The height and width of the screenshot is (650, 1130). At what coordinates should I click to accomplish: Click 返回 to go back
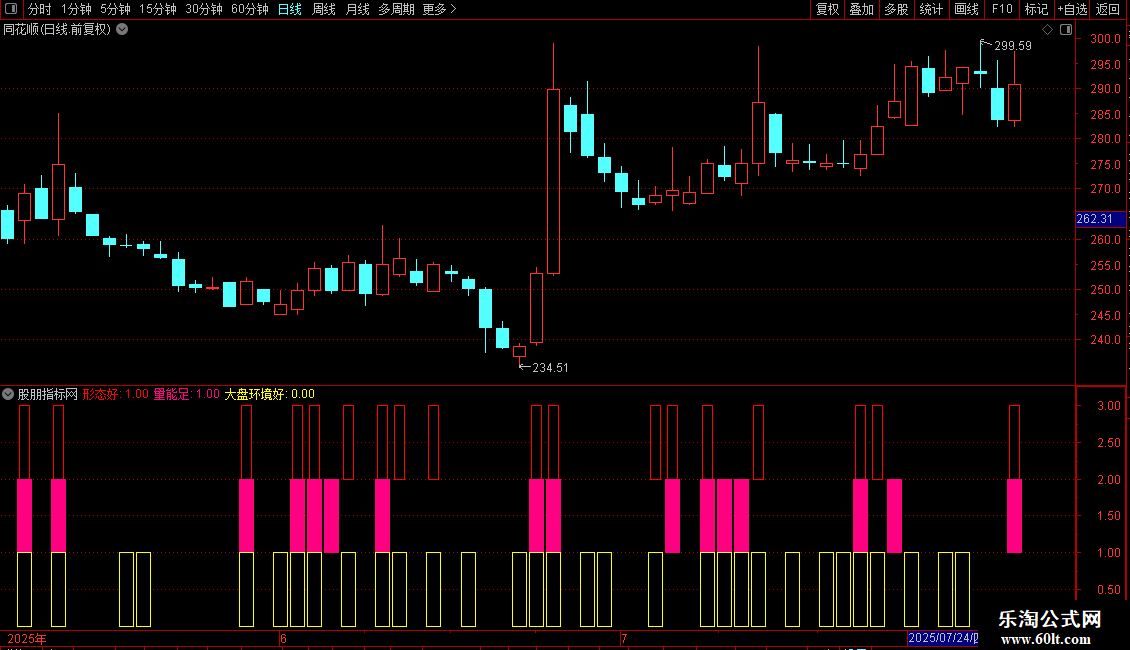pyautogui.click(x=1108, y=9)
